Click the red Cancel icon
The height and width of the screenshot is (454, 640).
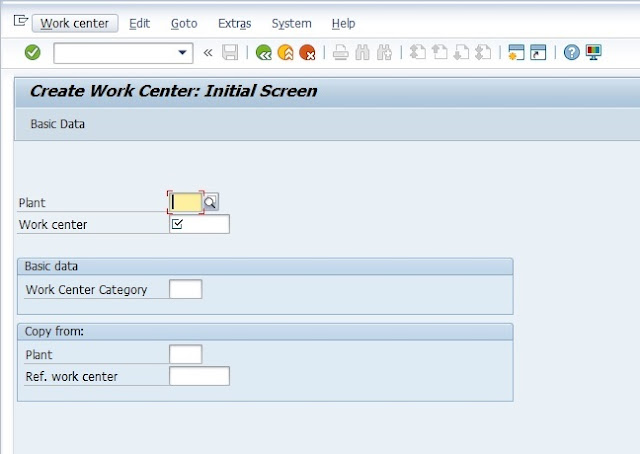point(307,53)
